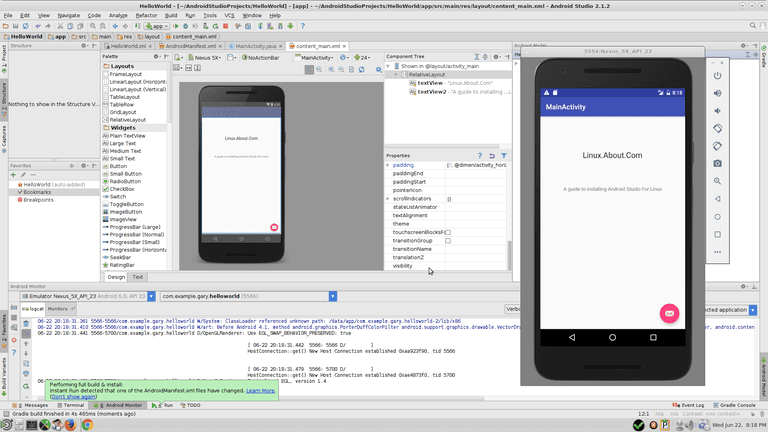The height and width of the screenshot is (432, 768).
Task: Select ProgressBar (Large) in palette
Action: click(x=131, y=227)
